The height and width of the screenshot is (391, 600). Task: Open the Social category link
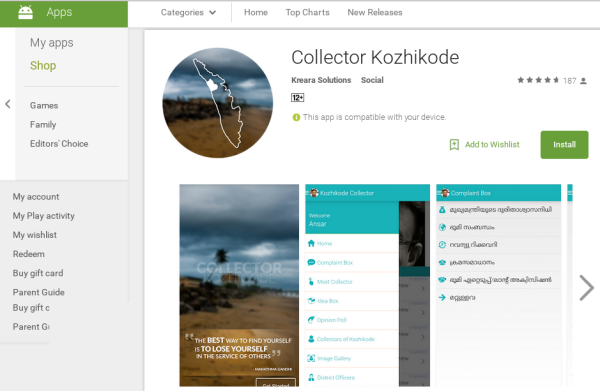click(x=372, y=80)
